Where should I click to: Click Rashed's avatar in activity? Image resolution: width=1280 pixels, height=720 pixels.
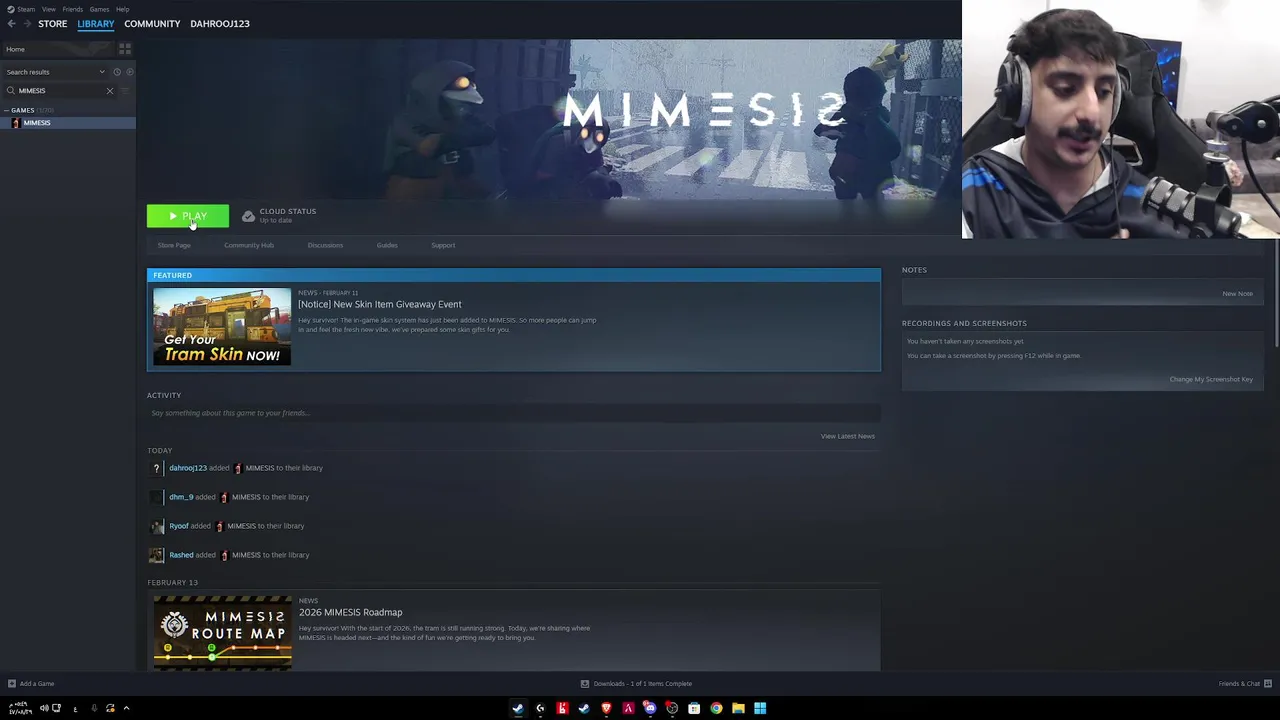pyautogui.click(x=156, y=555)
